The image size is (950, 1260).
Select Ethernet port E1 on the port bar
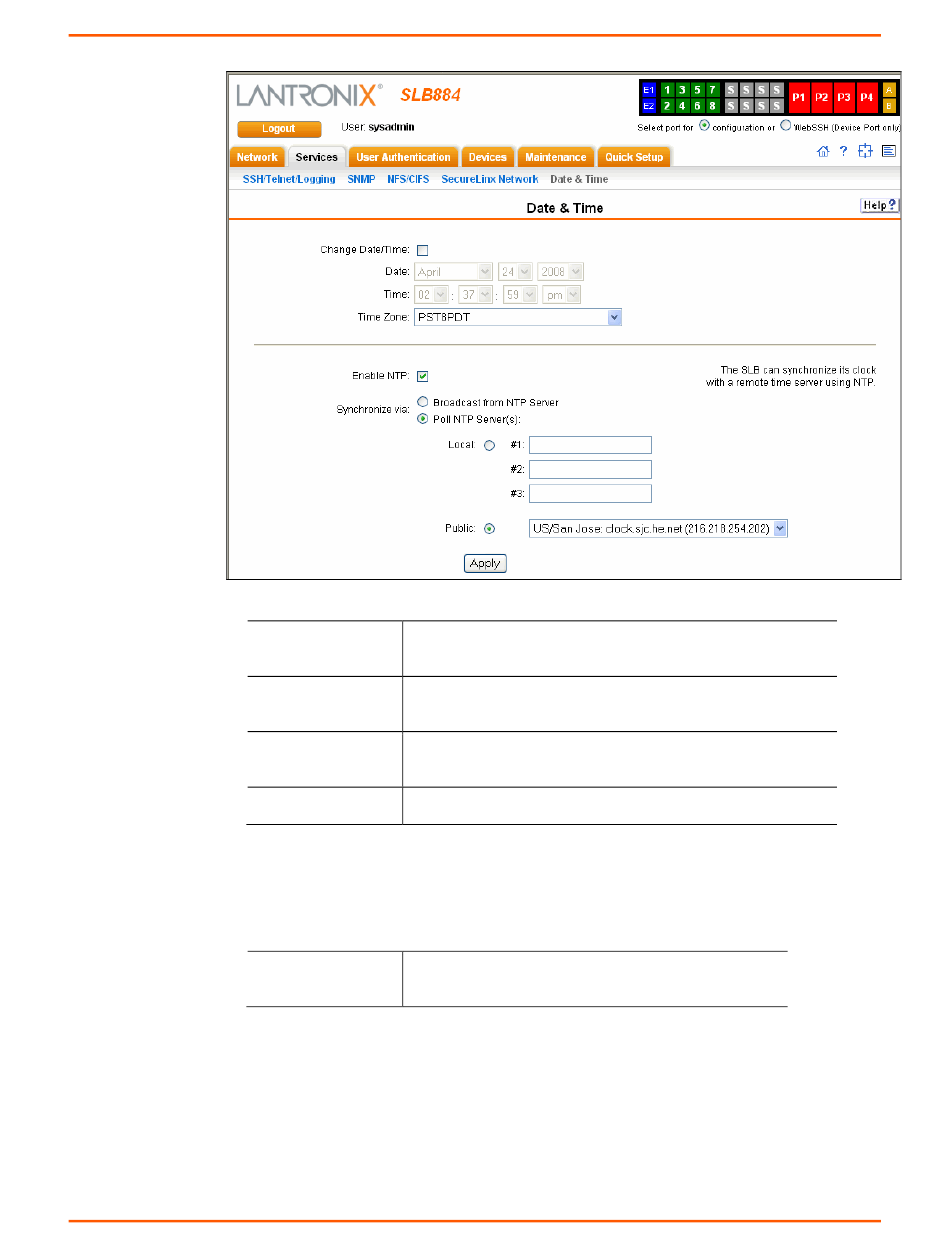tap(649, 90)
